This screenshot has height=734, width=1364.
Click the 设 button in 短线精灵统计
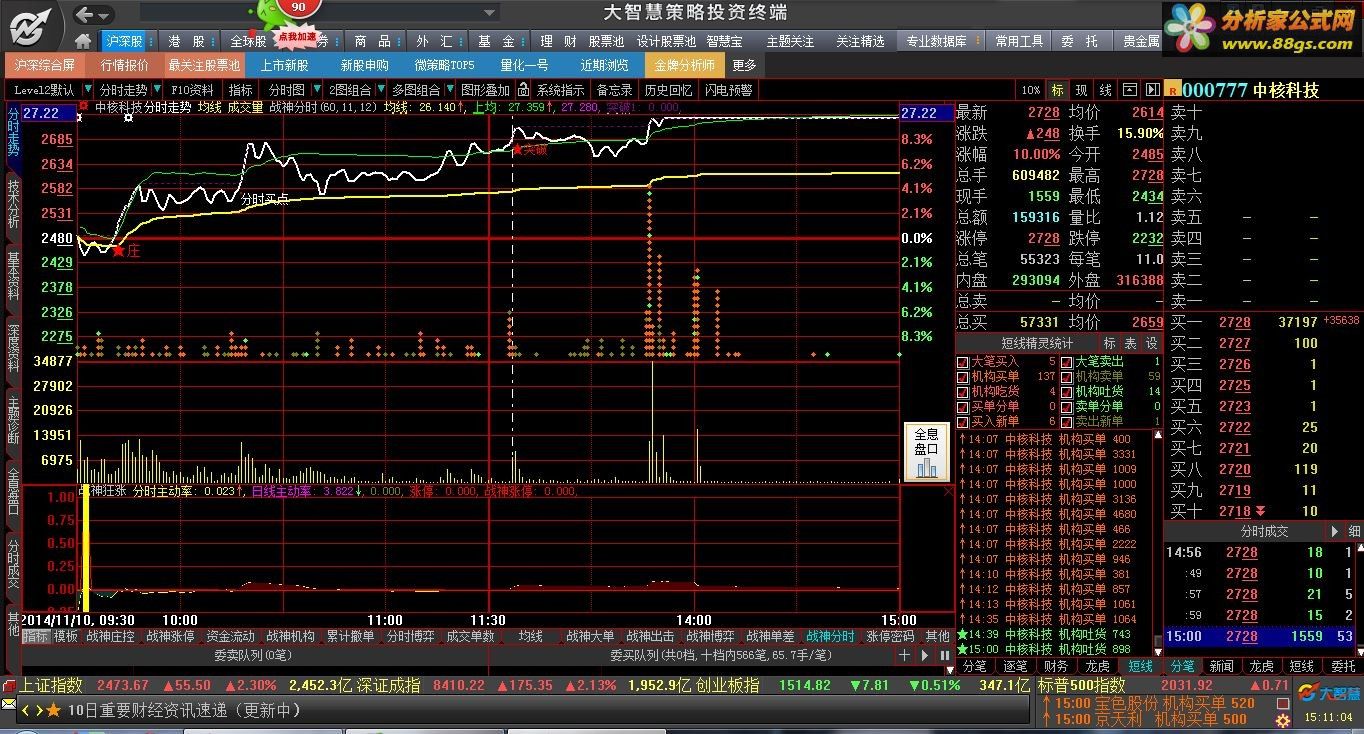1151,343
